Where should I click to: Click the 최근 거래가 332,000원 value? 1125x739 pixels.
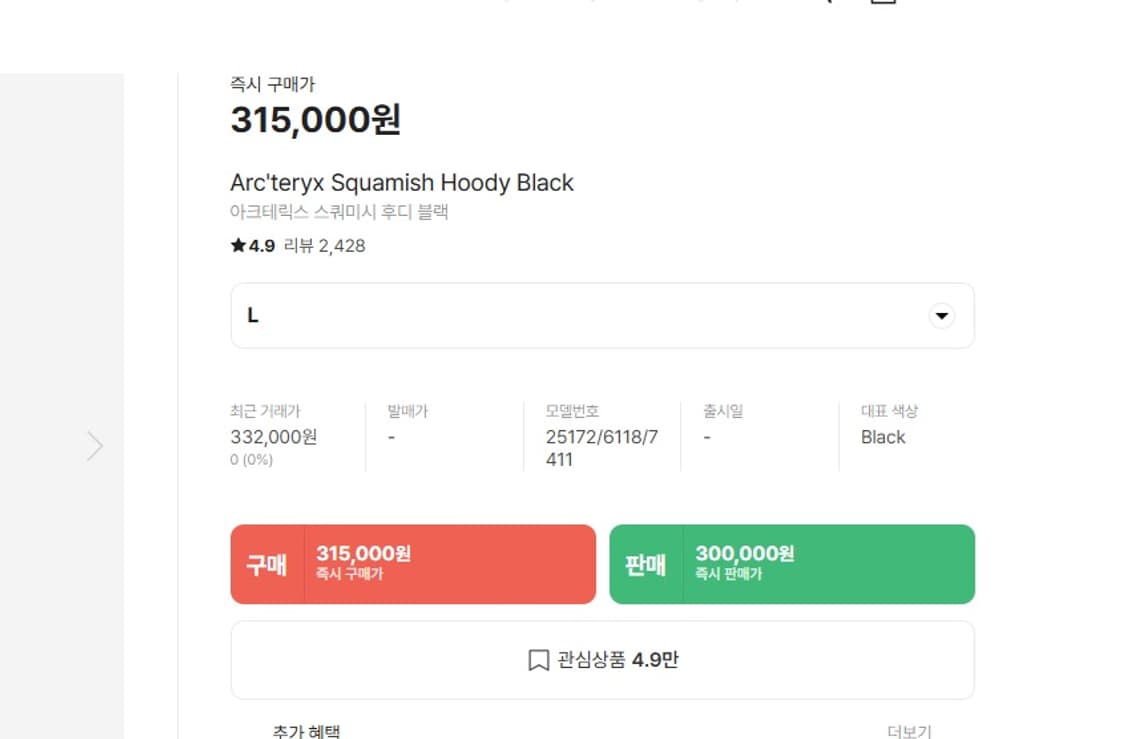click(273, 437)
